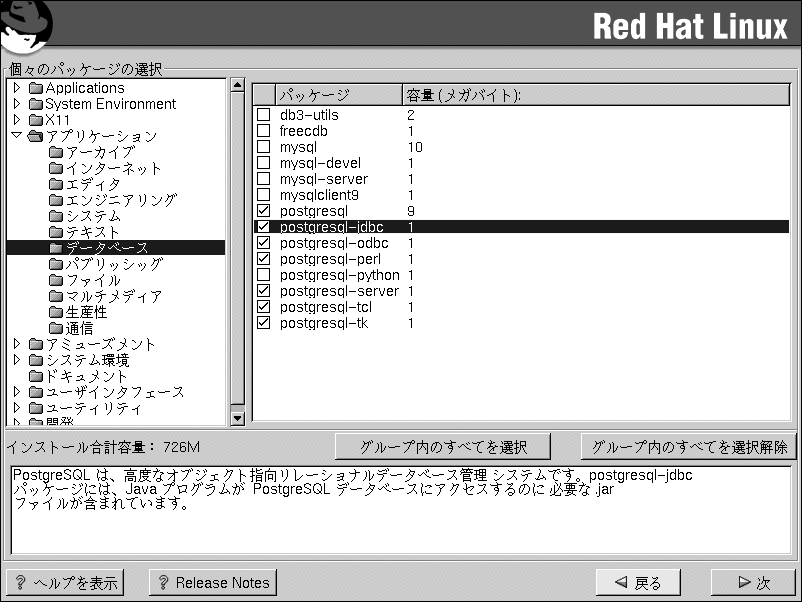Viewport: 802px width, 602px height.
Task: Click the folder icon next to エディタ
Action: [x=57, y=184]
